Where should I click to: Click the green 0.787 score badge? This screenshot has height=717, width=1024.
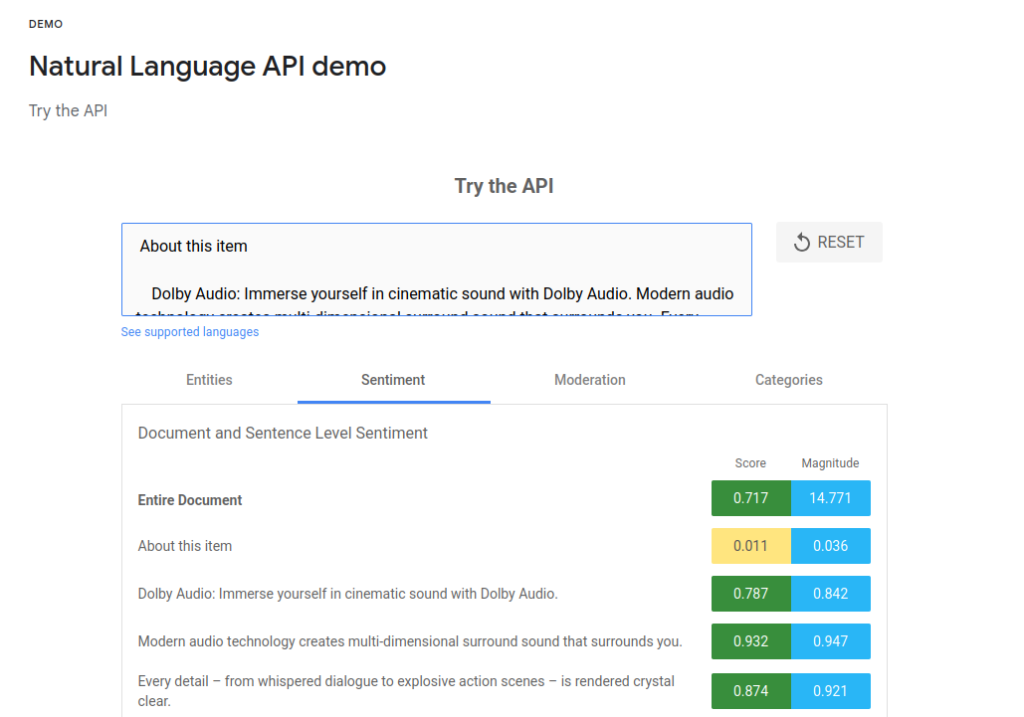click(751, 593)
